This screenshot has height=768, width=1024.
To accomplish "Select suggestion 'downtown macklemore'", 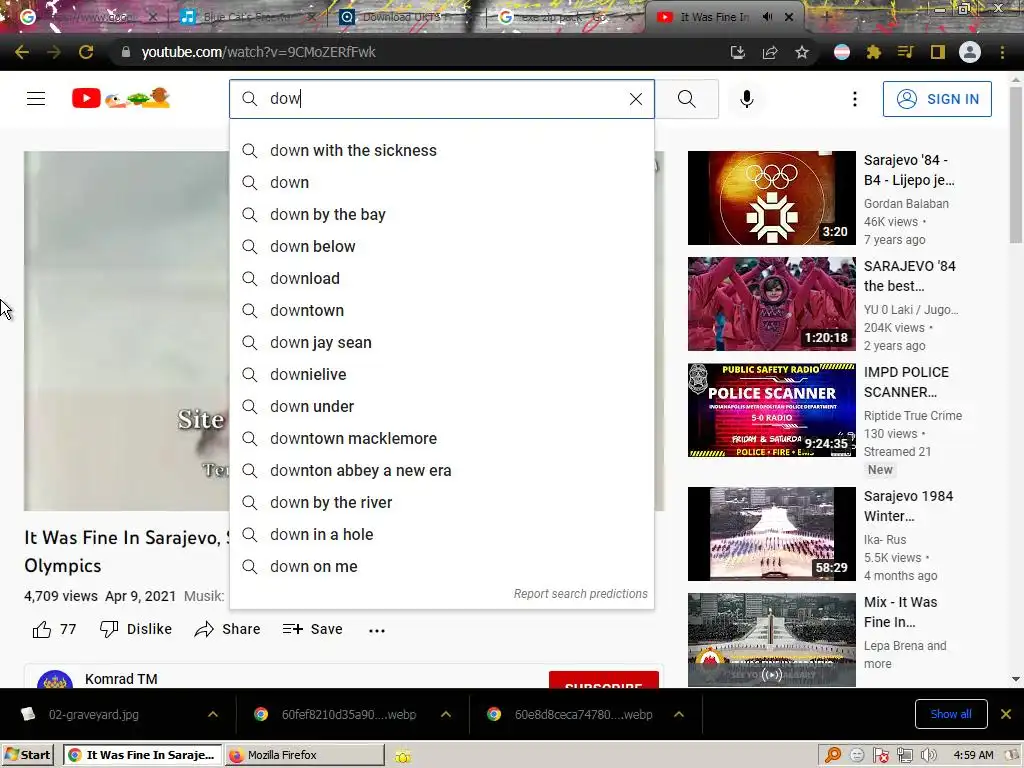I will click(x=441, y=438).
